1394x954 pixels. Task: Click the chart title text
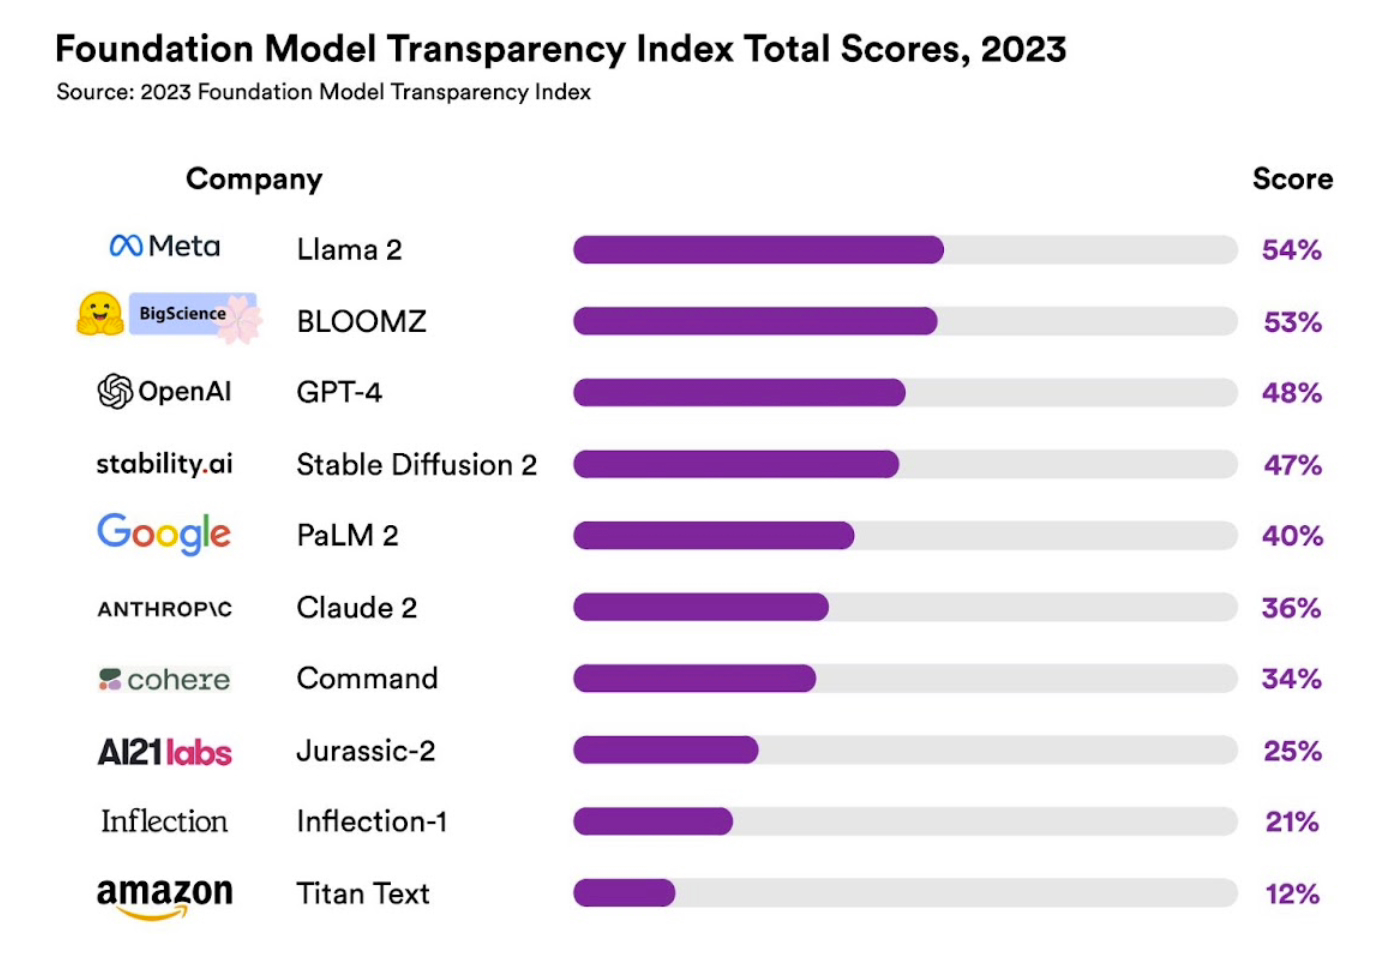tap(561, 49)
